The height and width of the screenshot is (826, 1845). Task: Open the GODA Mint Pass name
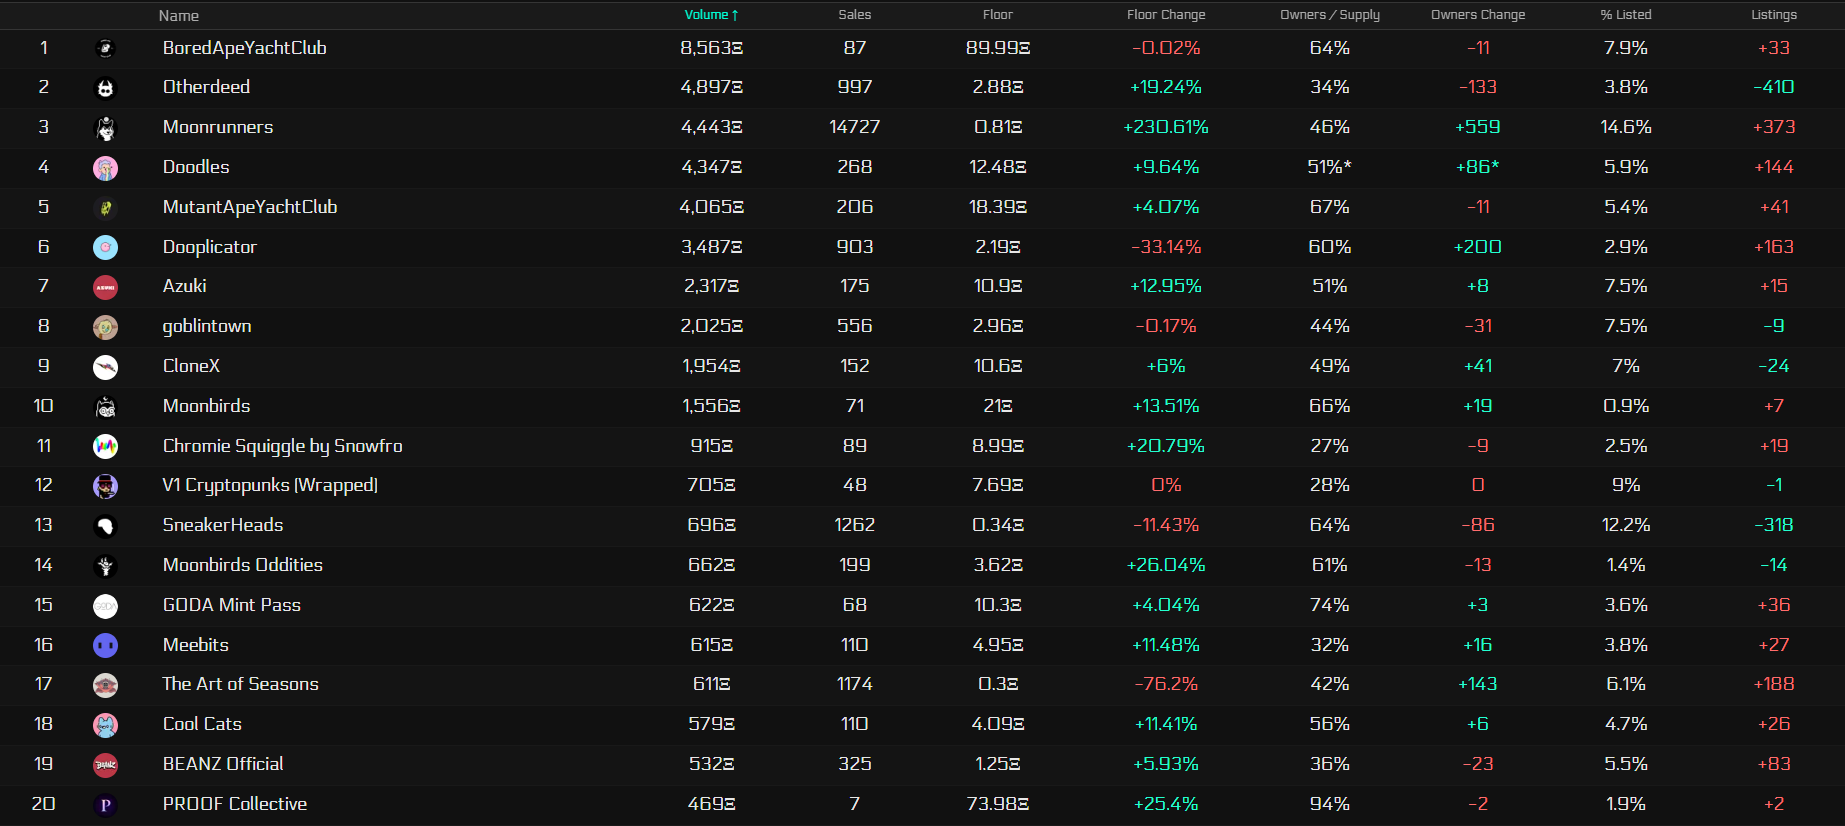232,605
